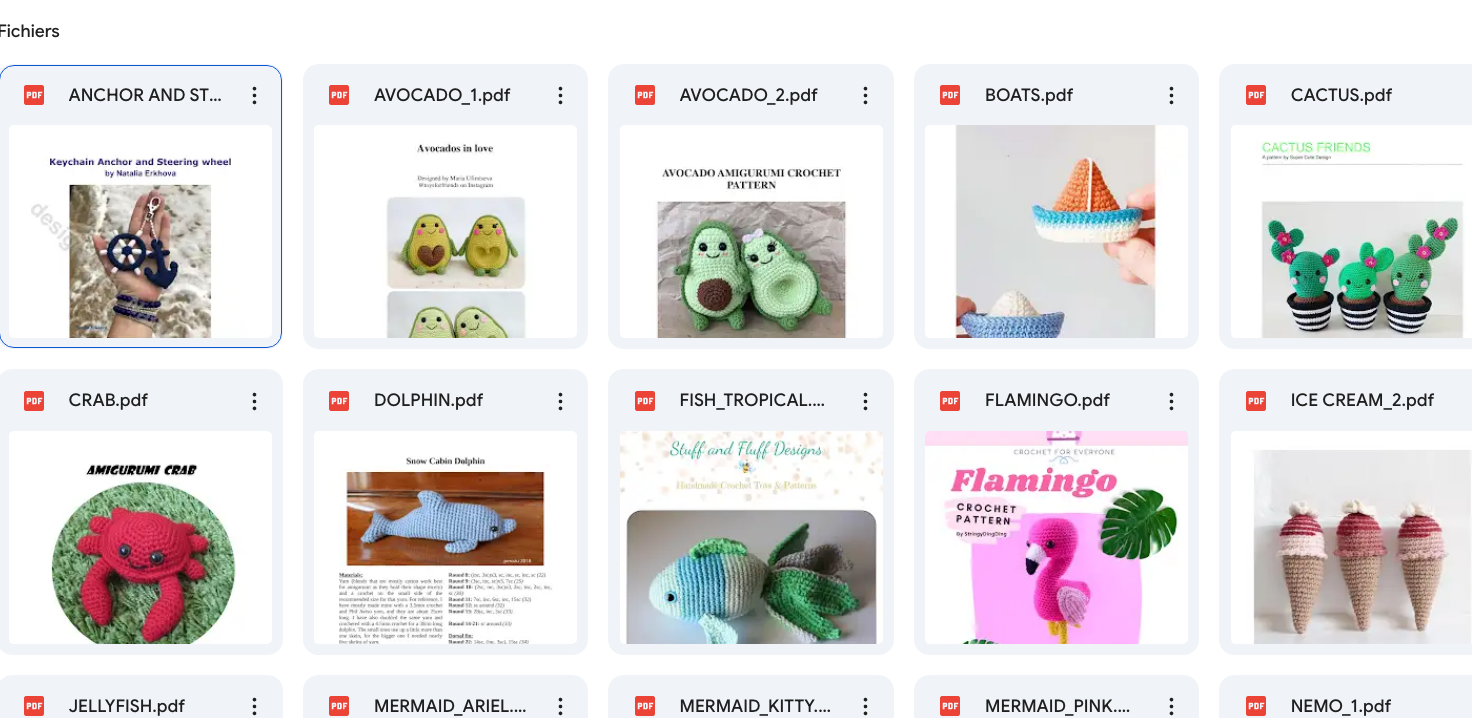Expand options for MERMAID_ARIEL file
Image resolution: width=1472 pixels, height=718 pixels.
click(560, 706)
